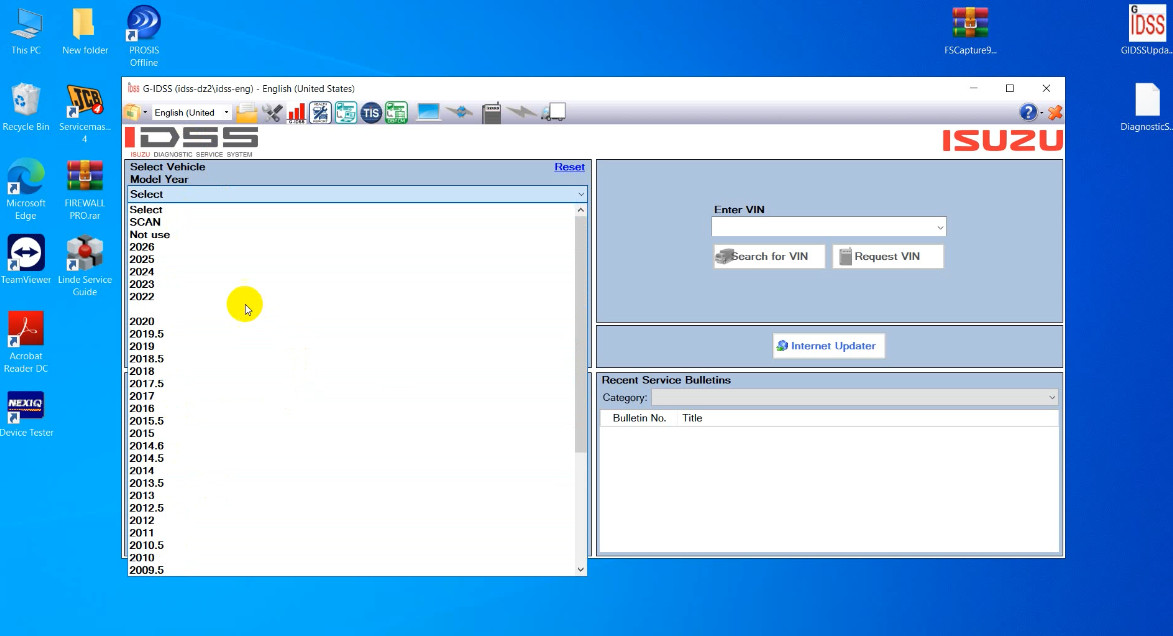Image resolution: width=1173 pixels, height=636 pixels.
Task: Expand the Enter VIN dropdown arrow
Action: coord(940,227)
